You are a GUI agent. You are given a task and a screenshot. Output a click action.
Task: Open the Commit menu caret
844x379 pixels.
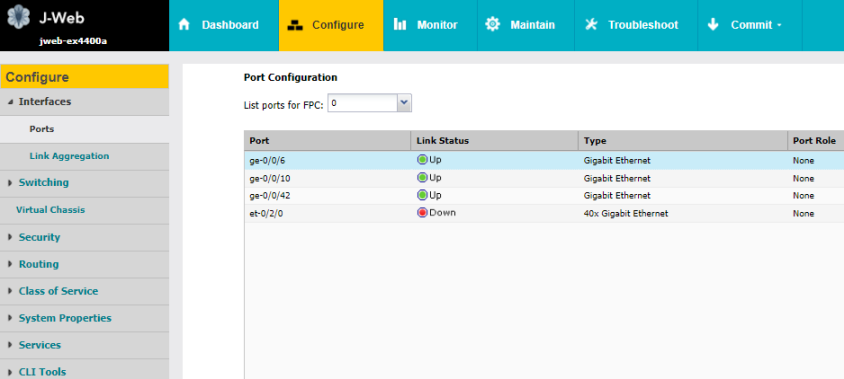tap(779, 26)
